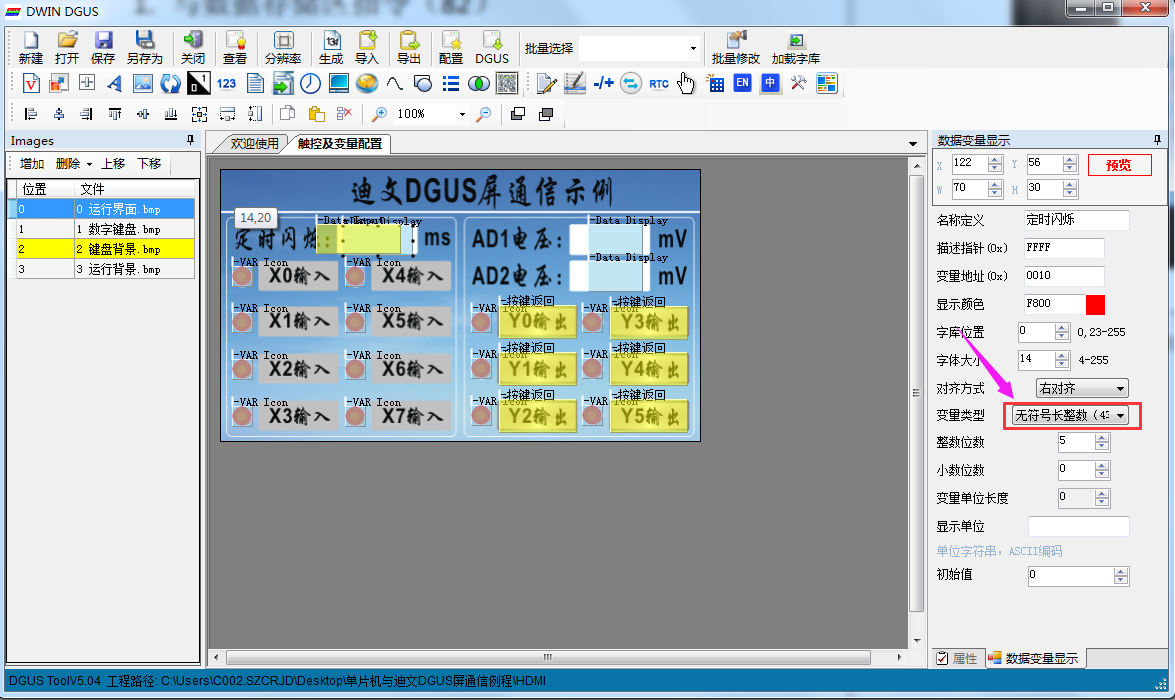Click the 新建 (New) toolbar icon
The image size is (1175, 700).
[x=31, y=48]
